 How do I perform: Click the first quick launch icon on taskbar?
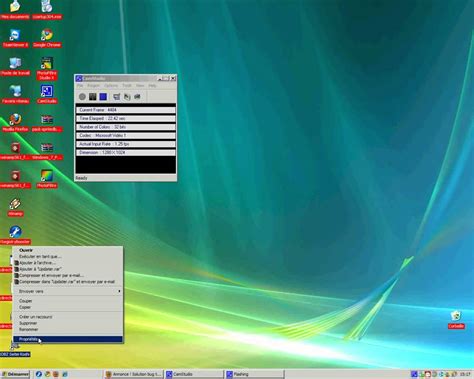(38, 374)
